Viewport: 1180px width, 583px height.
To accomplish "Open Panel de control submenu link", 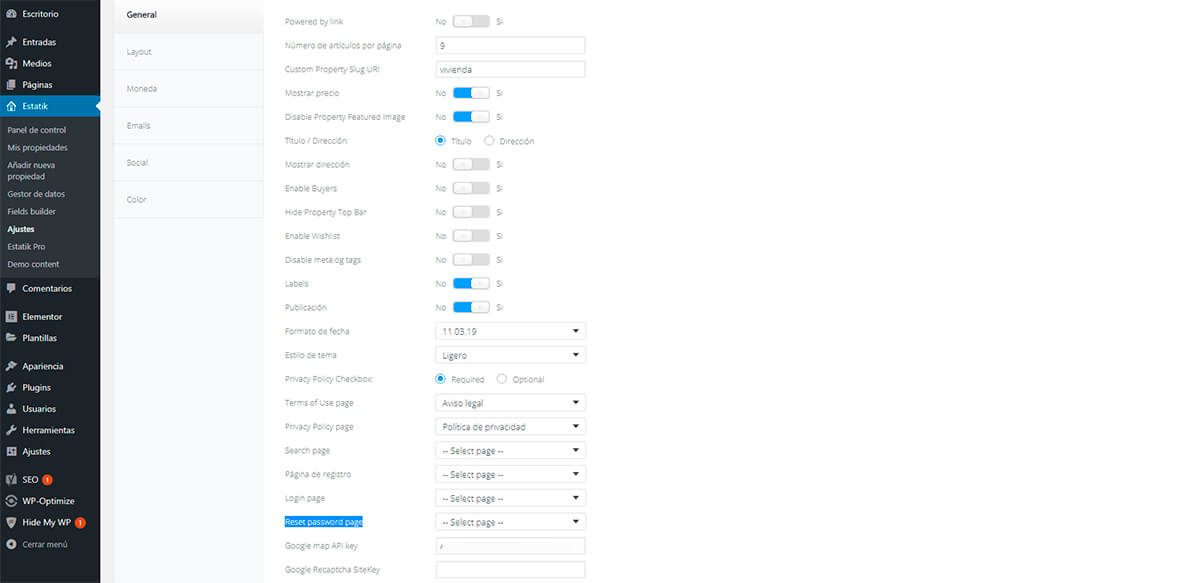I will point(37,130).
